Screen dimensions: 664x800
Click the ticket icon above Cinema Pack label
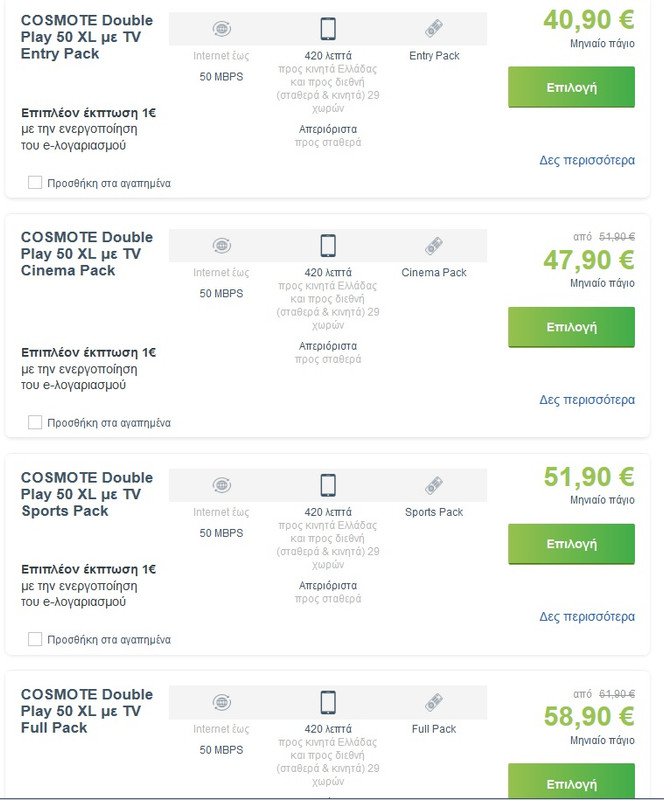(x=434, y=245)
